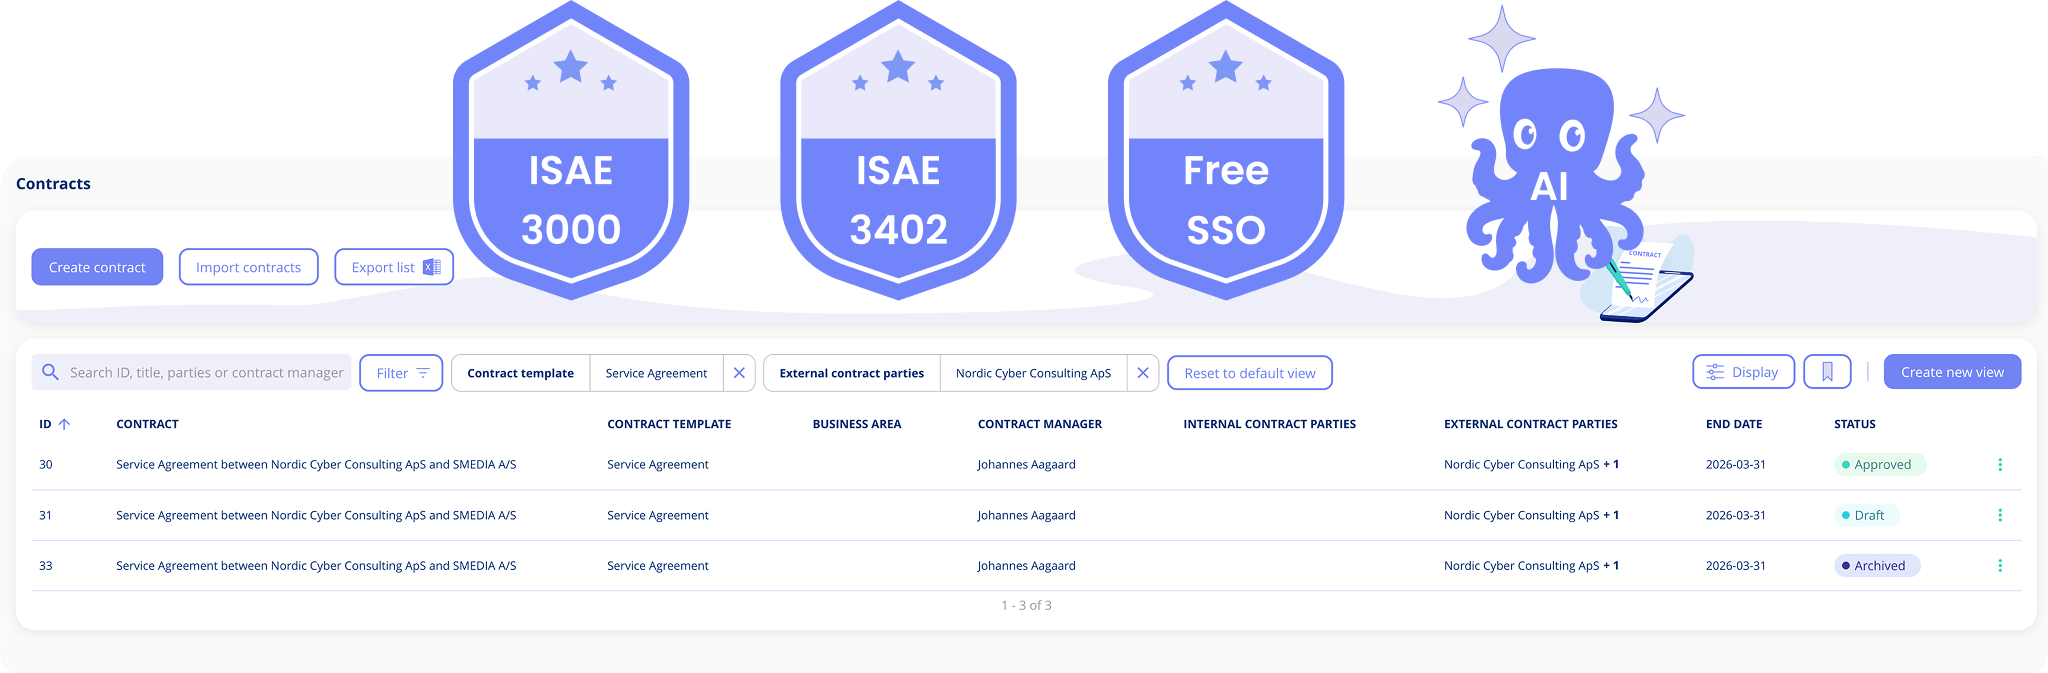Click the 1 - 3 of 3 pagination text
The height and width of the screenshot is (673, 2048).
click(1026, 605)
